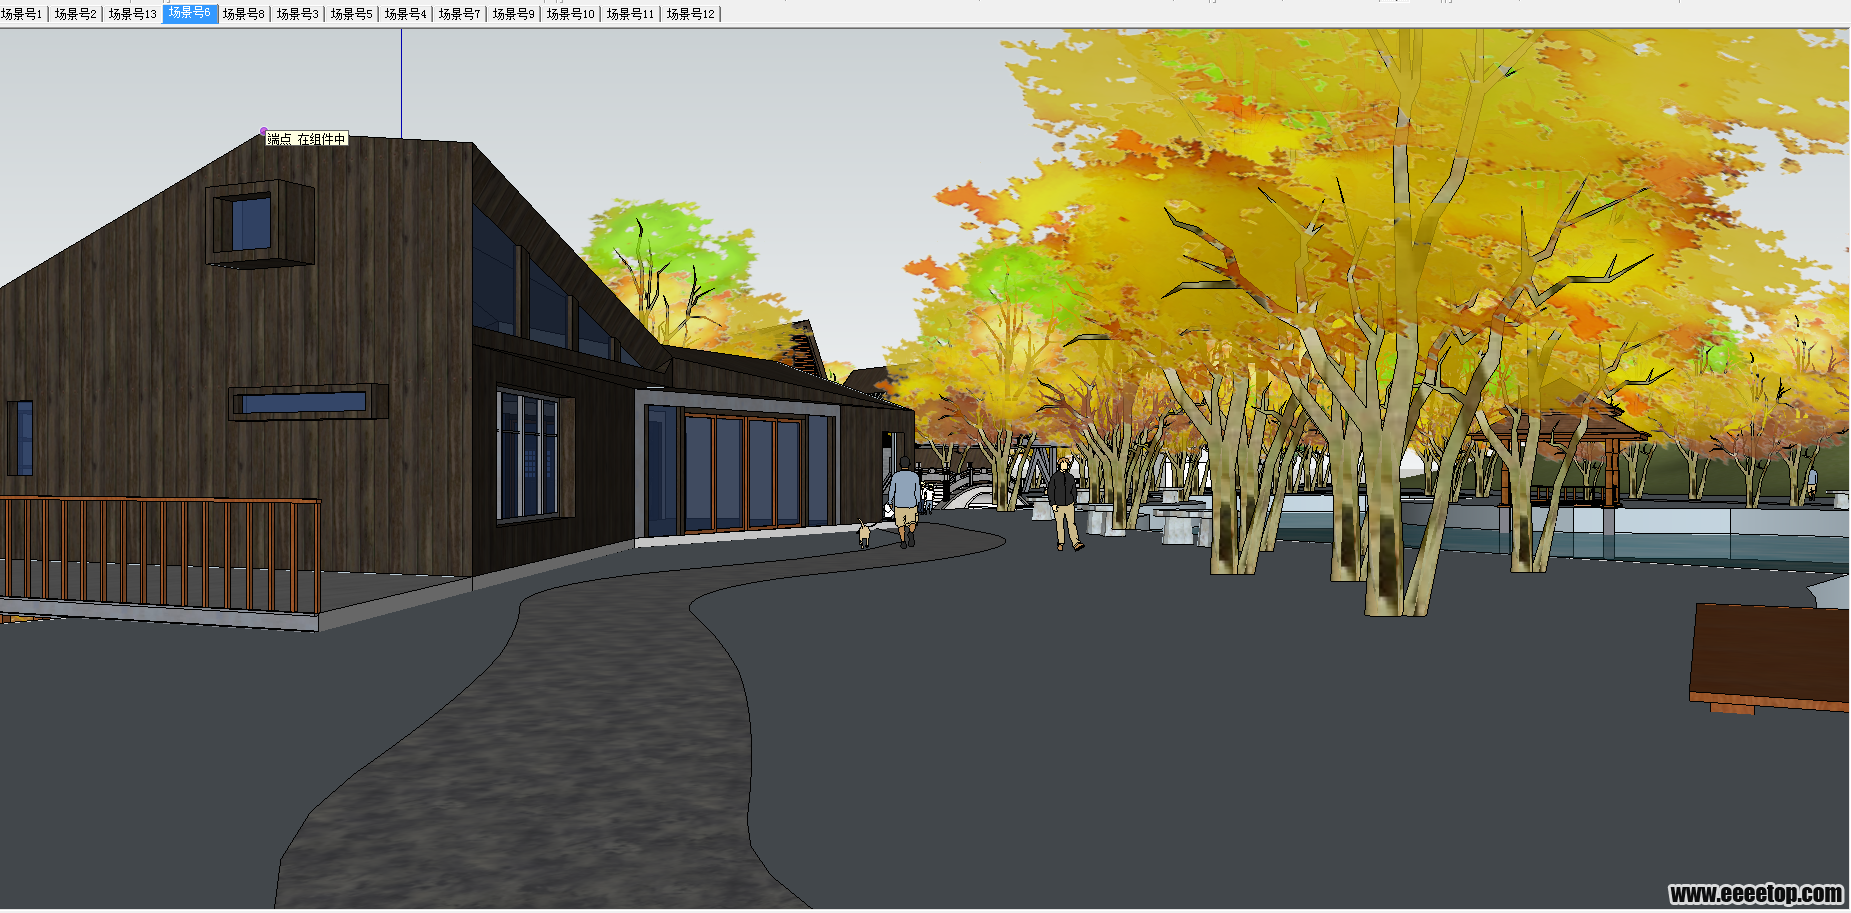This screenshot has width=1851, height=913.
Task: Select scene tab 场景号12
Action: (690, 14)
